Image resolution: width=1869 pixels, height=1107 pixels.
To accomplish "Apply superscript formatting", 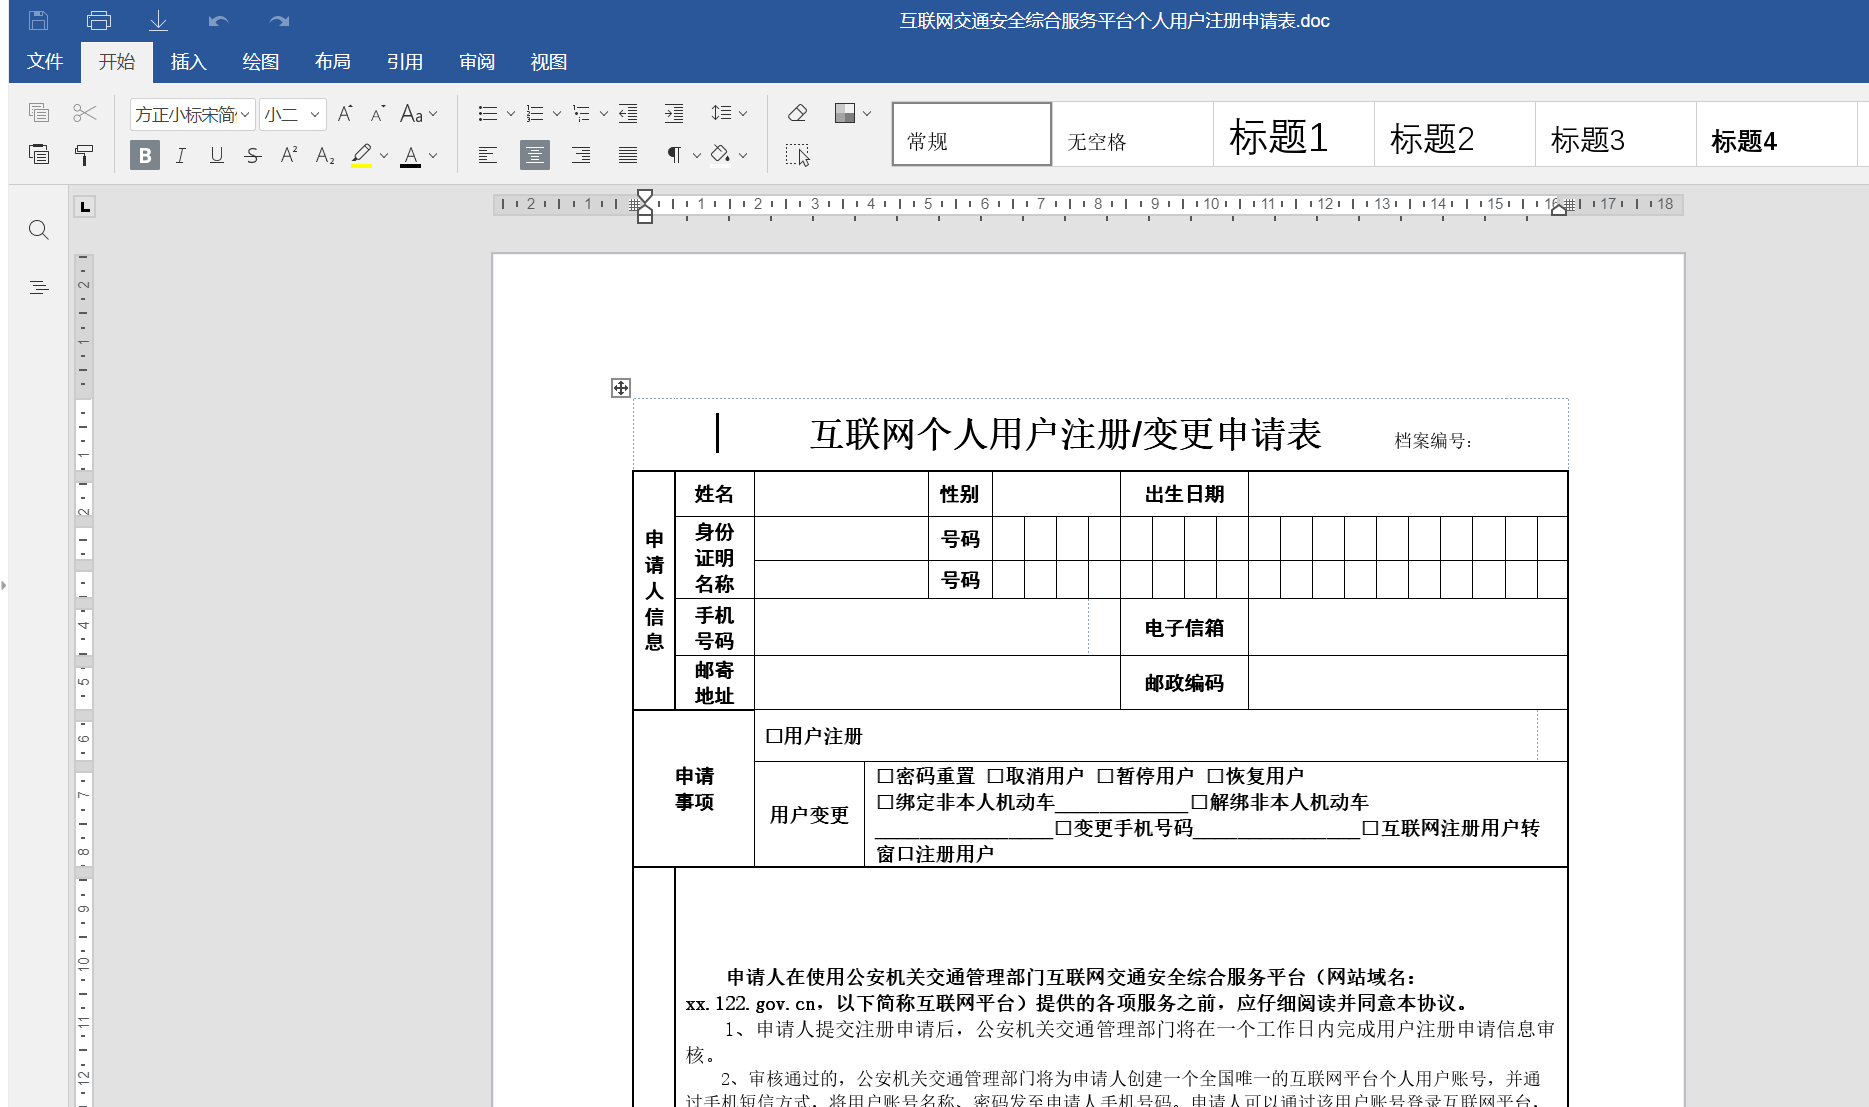I will (289, 155).
